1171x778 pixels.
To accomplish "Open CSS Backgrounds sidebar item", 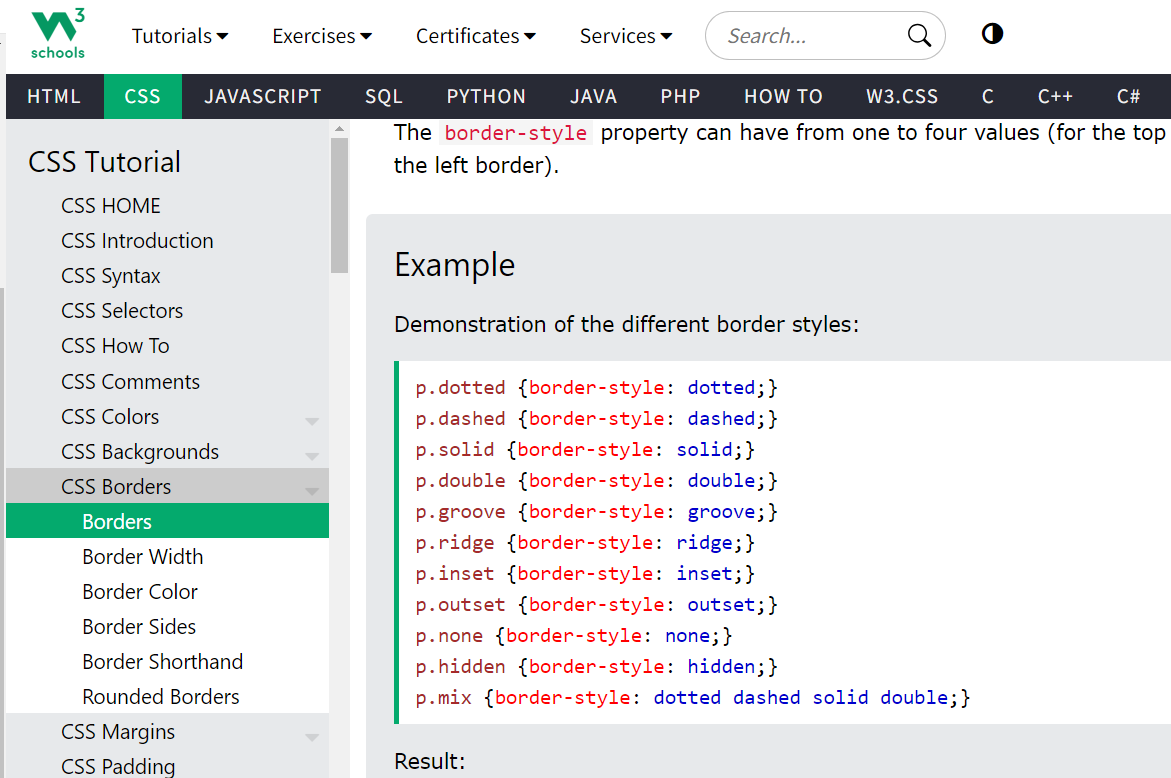I will (x=167, y=452).
